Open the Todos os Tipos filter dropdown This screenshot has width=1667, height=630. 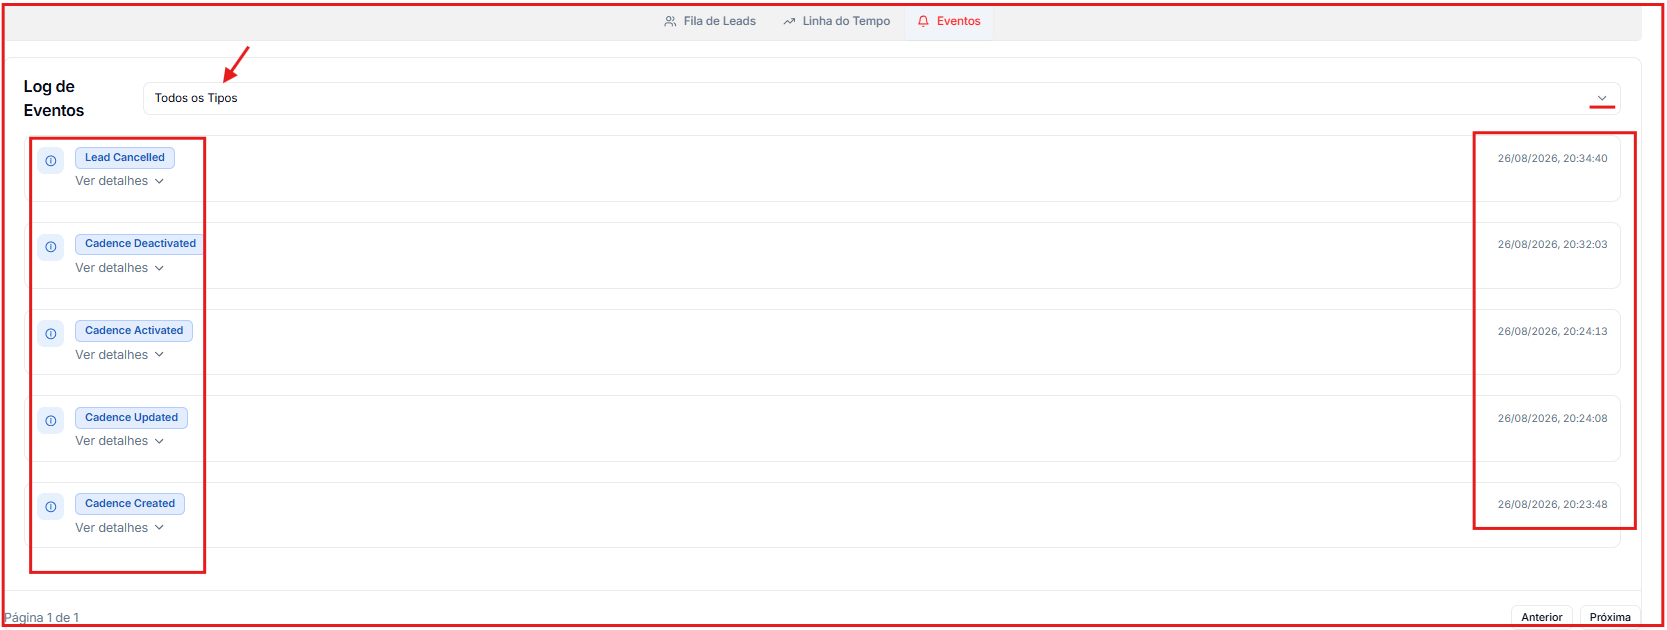point(881,98)
